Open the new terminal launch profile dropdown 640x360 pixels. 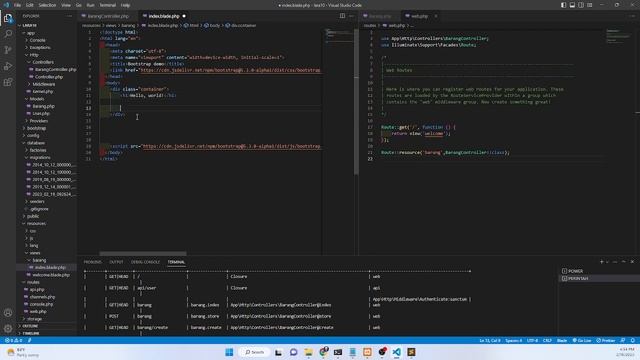[x=608, y=262]
